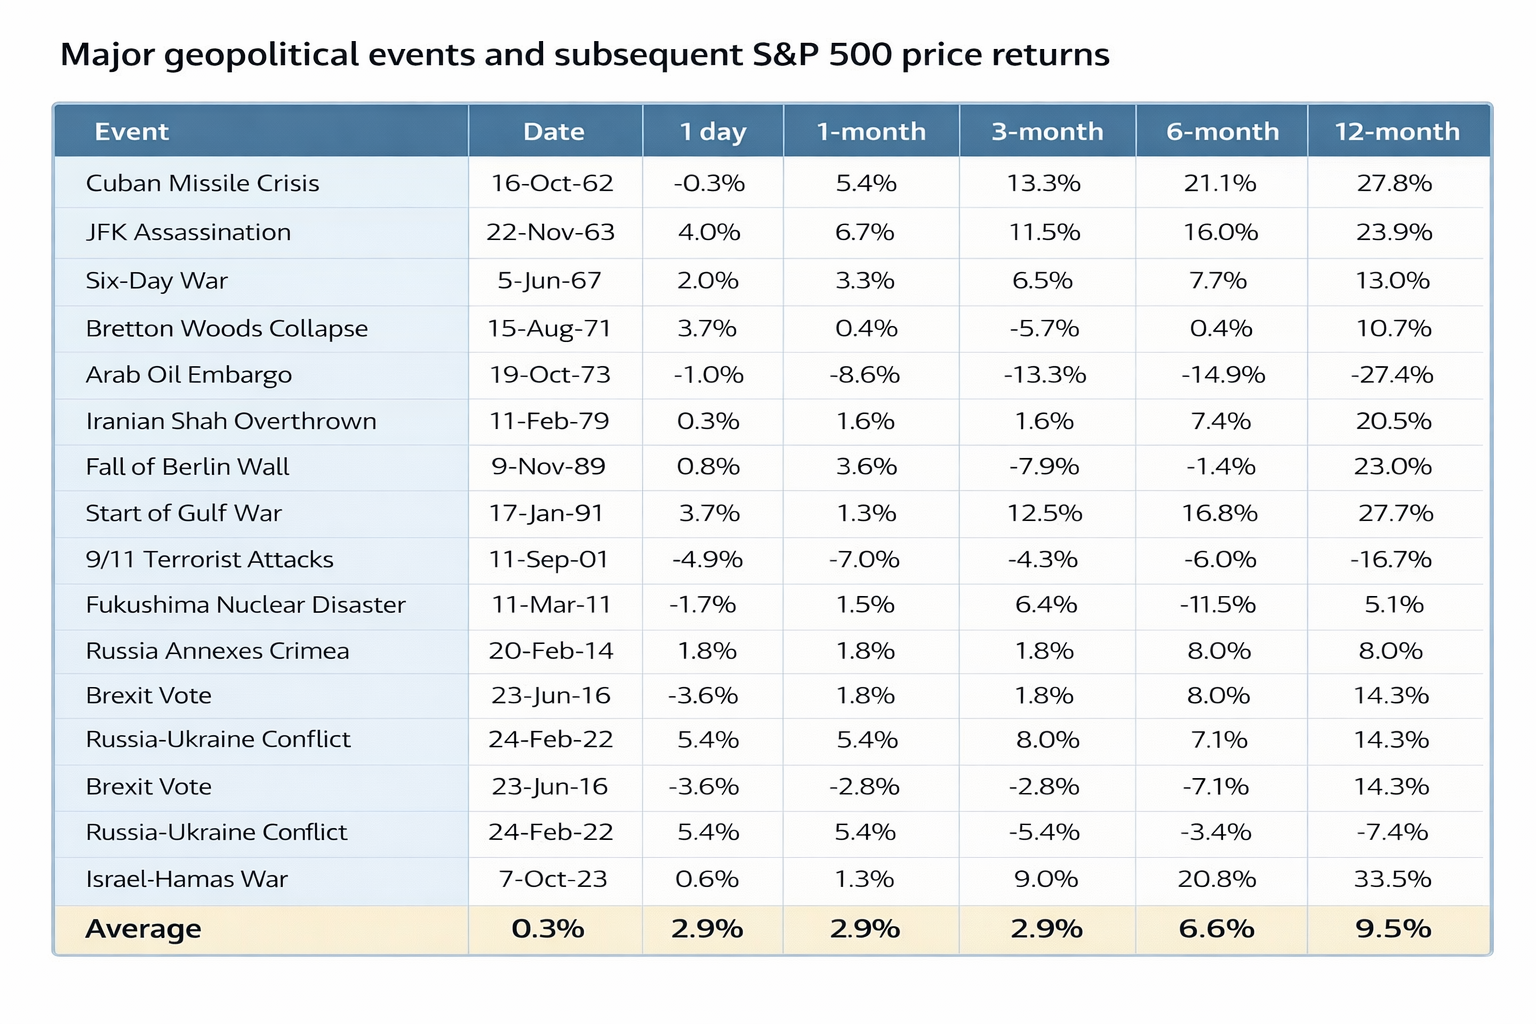
Task: Click the Event column header
Action: (131, 132)
